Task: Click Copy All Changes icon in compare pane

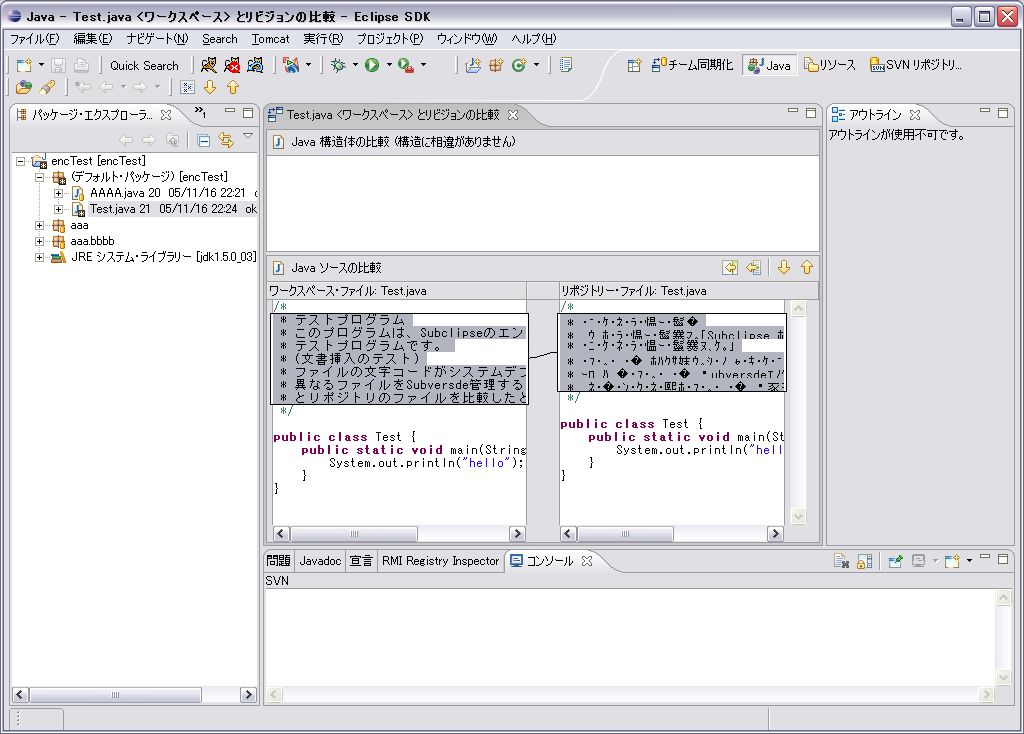Action: [730, 267]
